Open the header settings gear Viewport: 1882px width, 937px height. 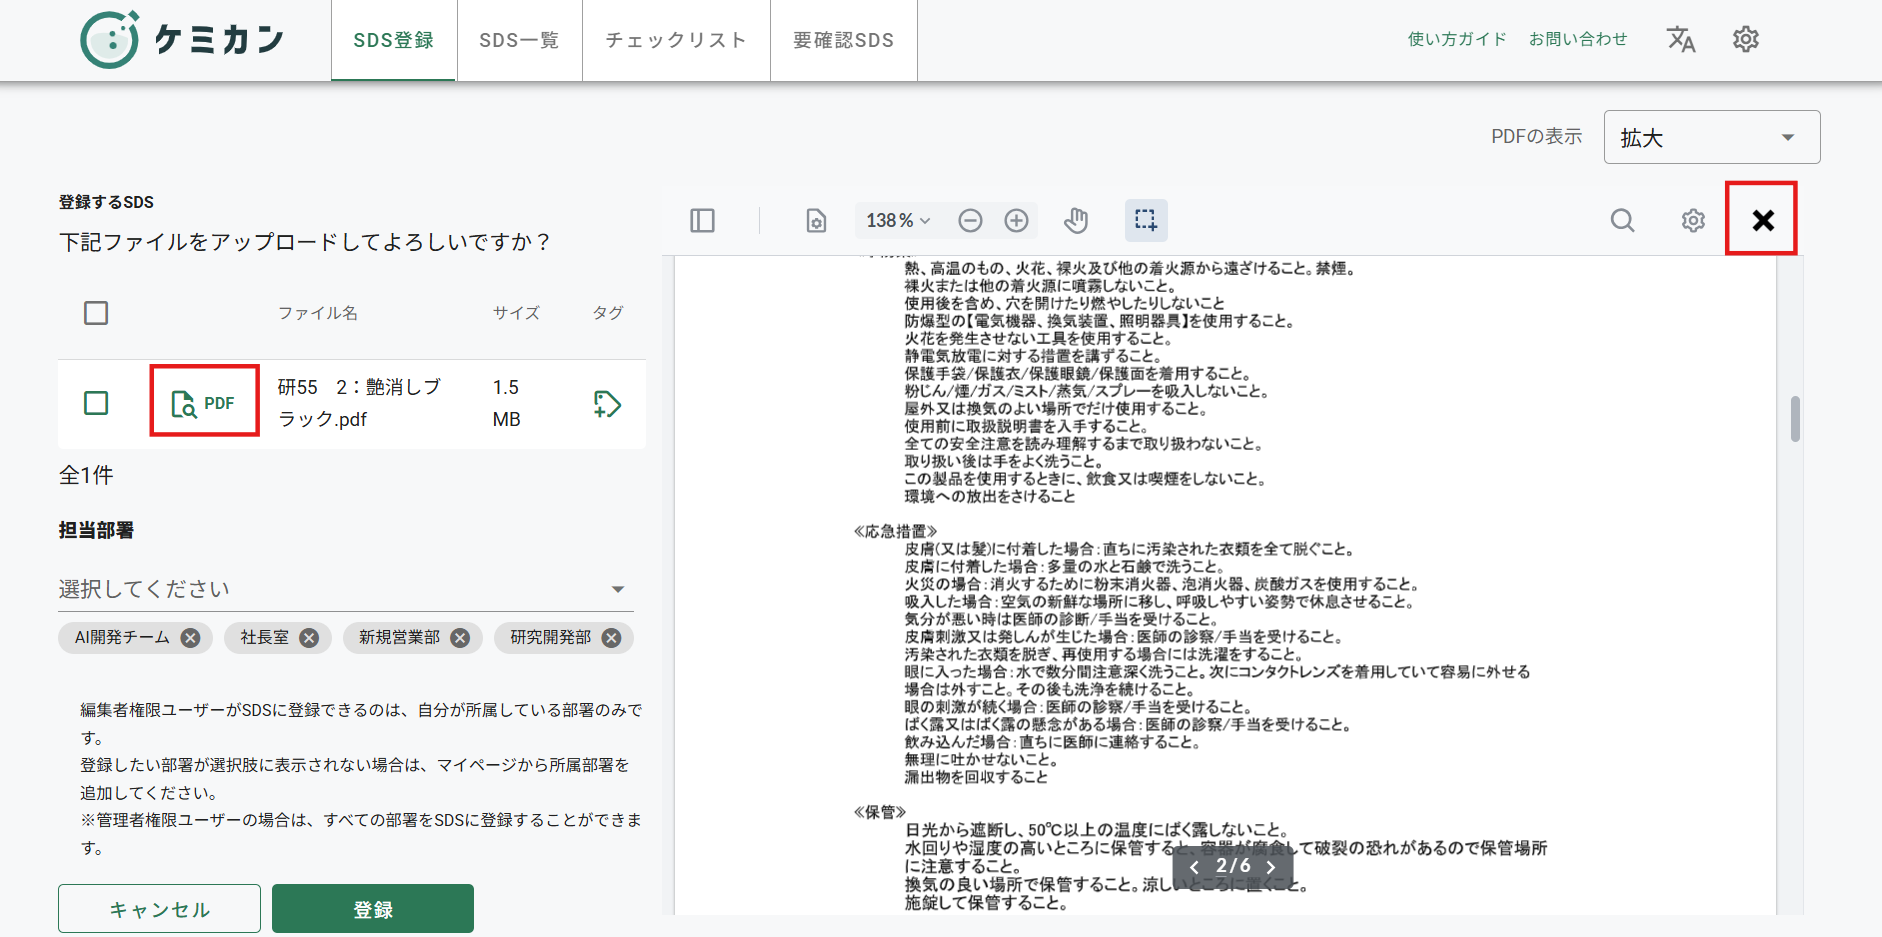(x=1746, y=40)
